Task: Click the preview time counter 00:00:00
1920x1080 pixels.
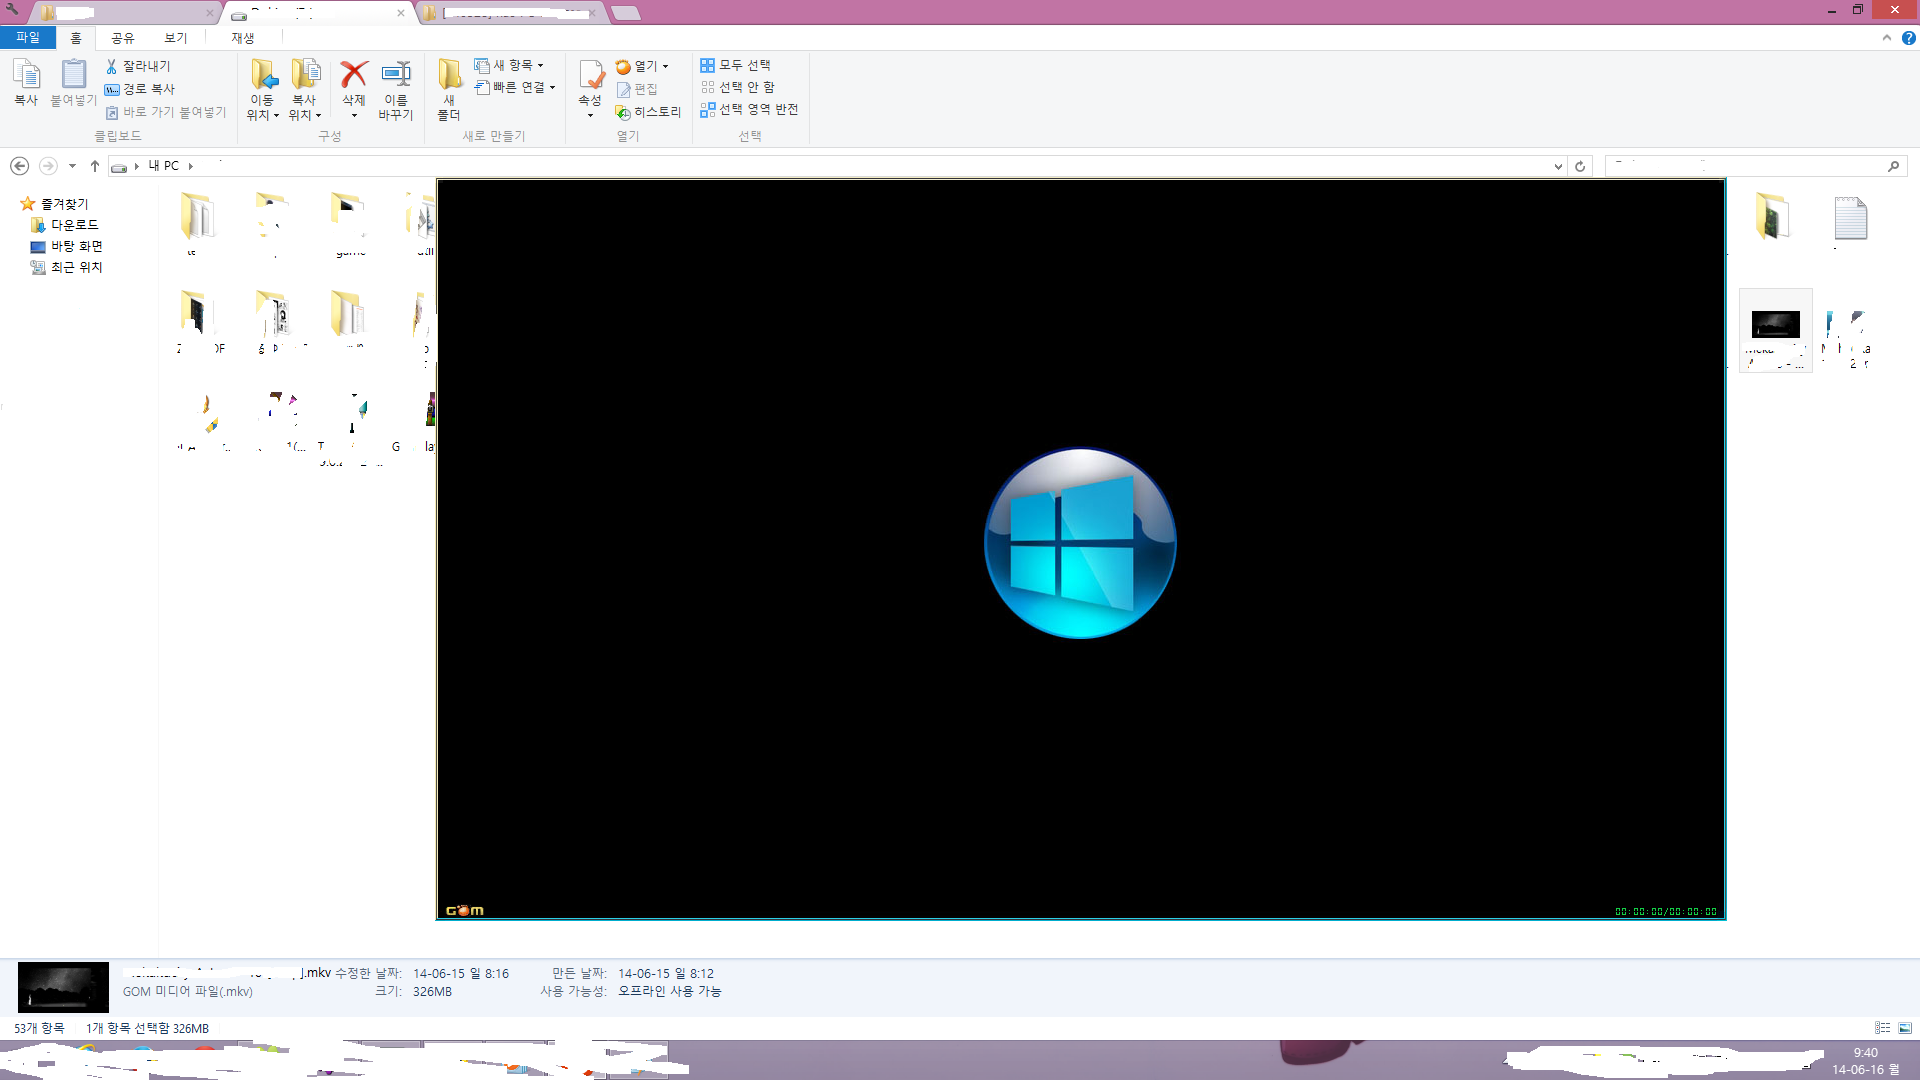Action: click(1665, 911)
